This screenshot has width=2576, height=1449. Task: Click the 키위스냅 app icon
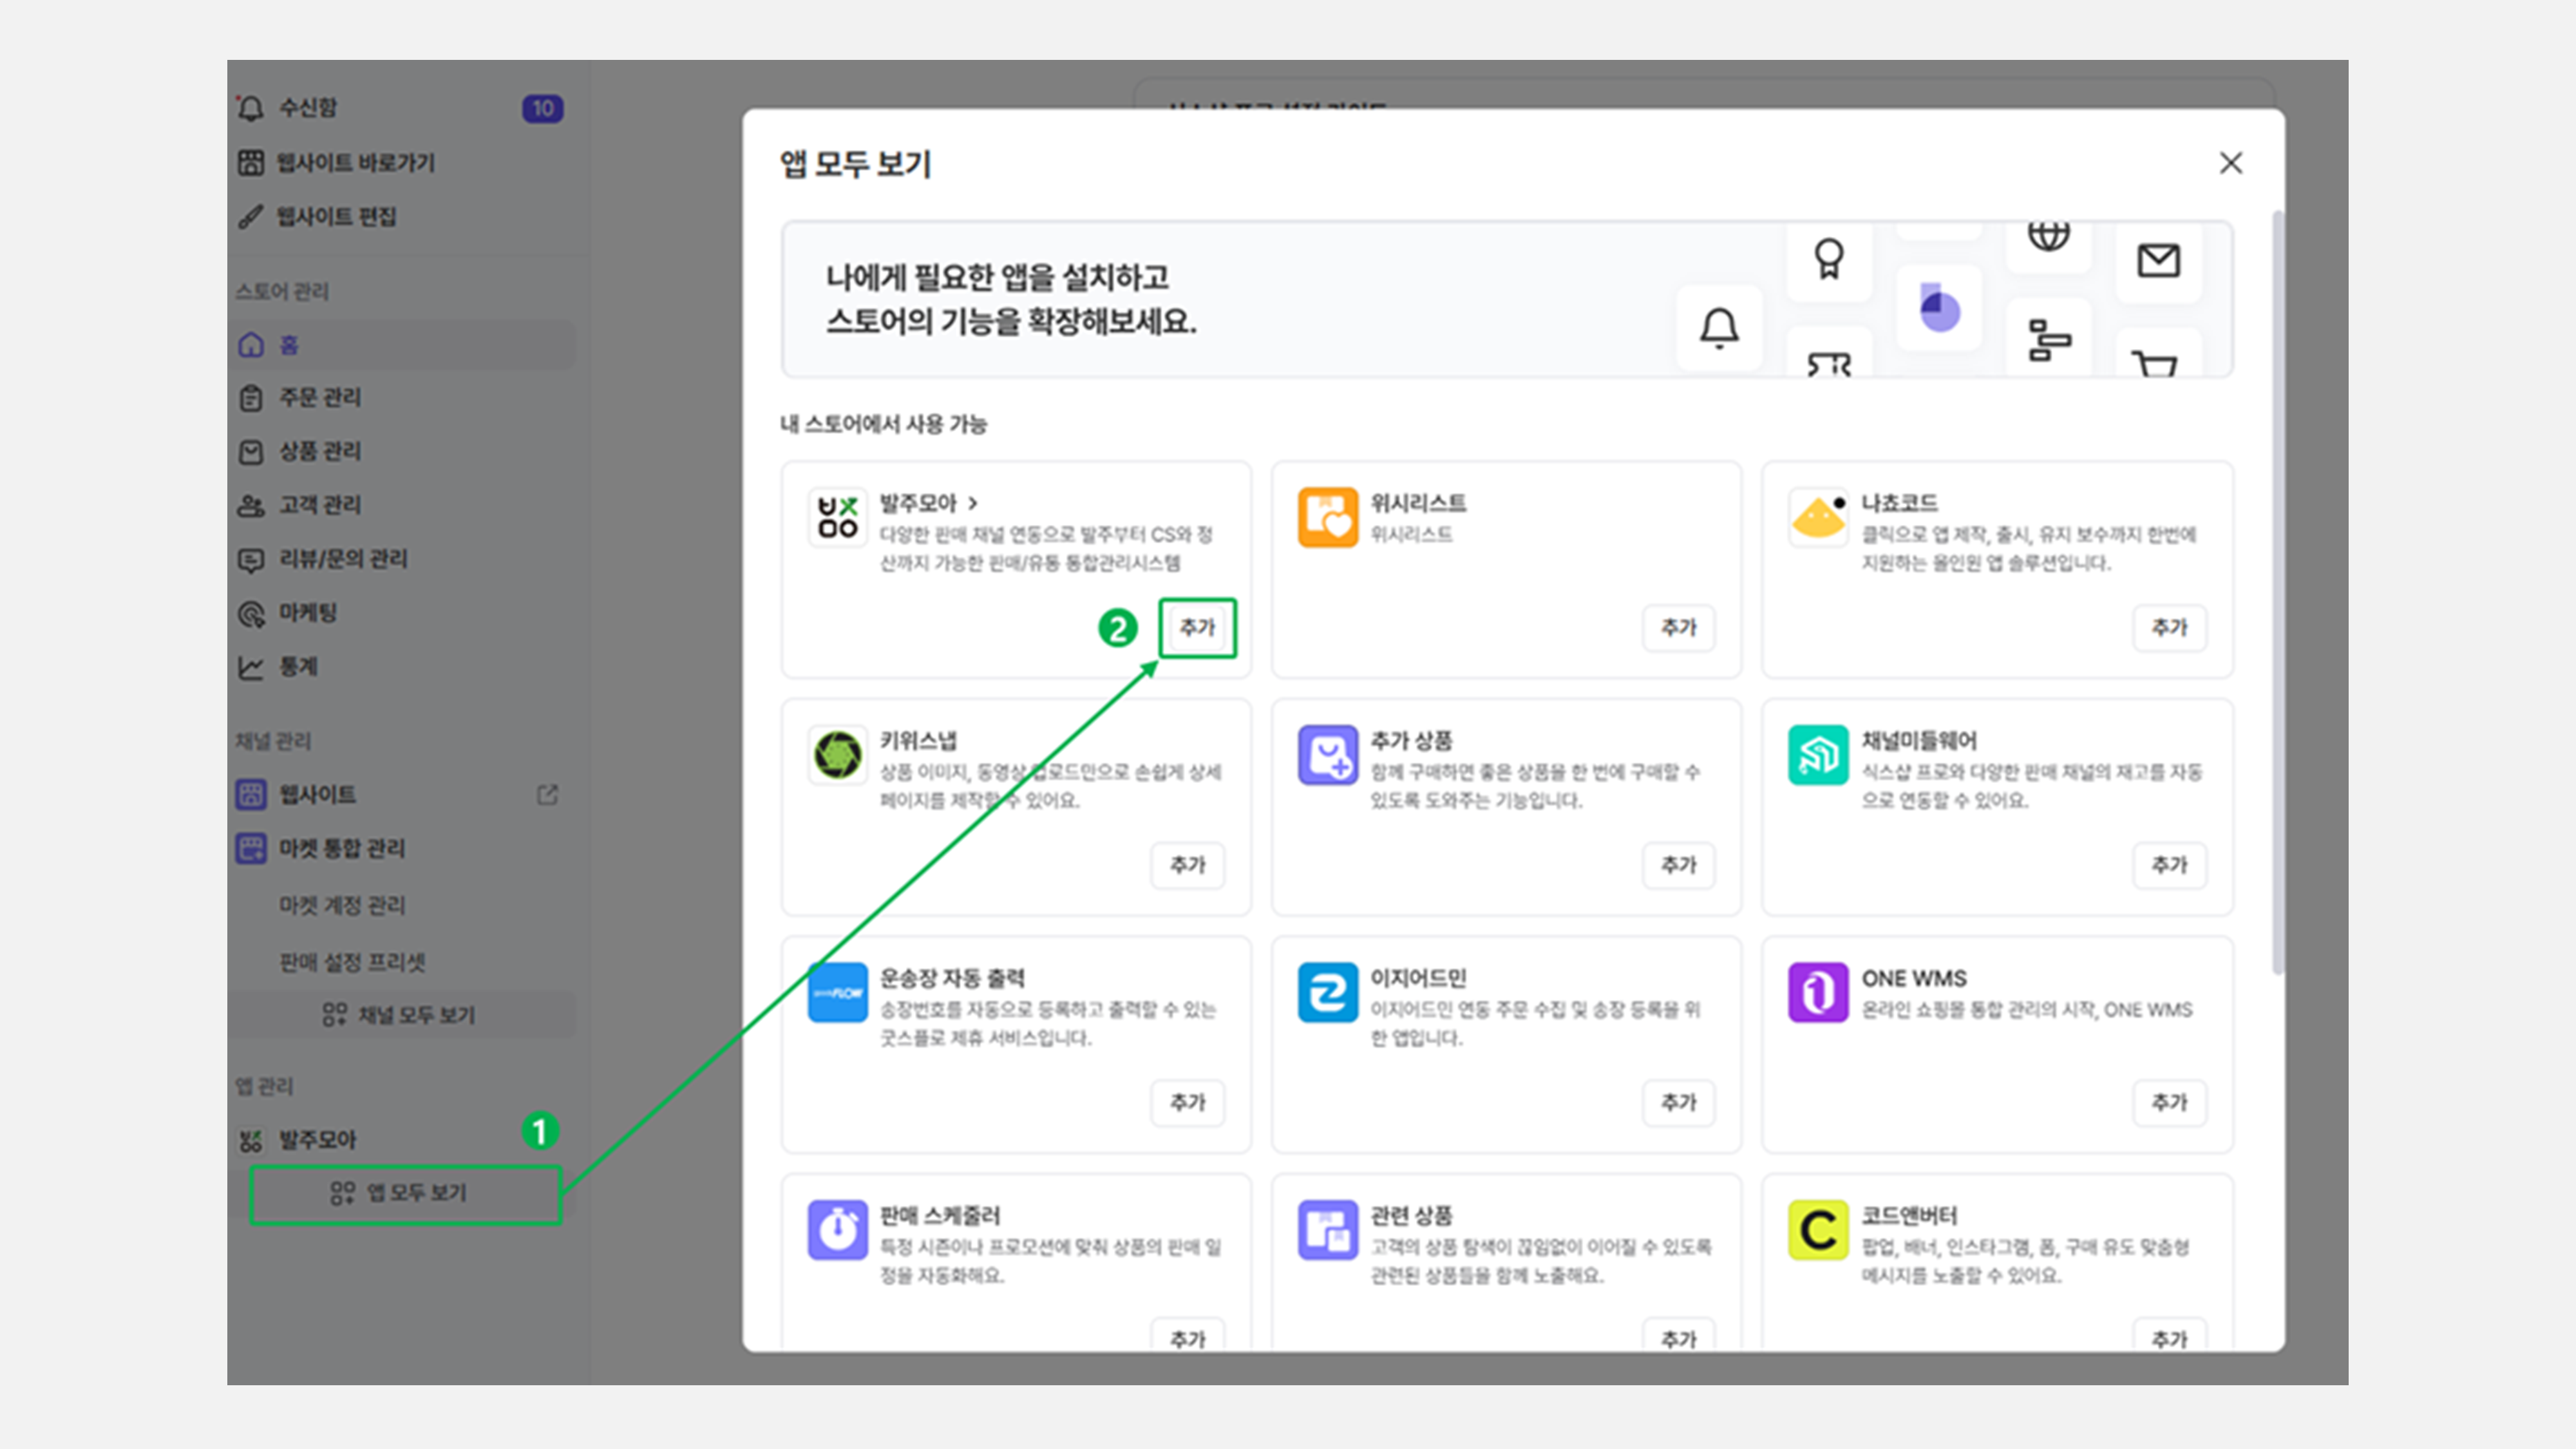point(837,755)
